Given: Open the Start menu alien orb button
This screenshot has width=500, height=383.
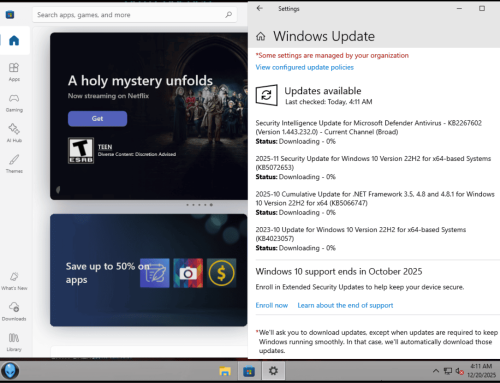Looking at the screenshot, I should [x=10, y=371].
